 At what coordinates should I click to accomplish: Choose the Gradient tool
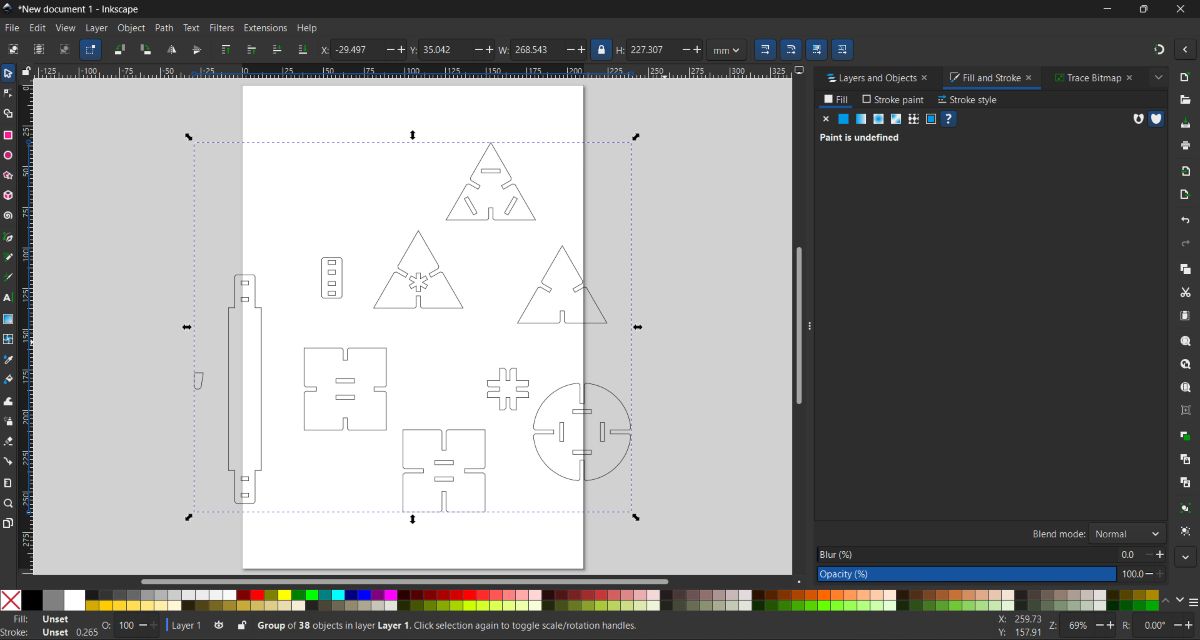pos(8,319)
